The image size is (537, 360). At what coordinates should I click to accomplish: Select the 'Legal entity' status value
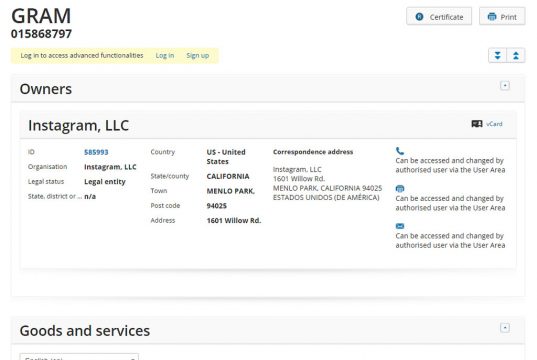(105, 182)
